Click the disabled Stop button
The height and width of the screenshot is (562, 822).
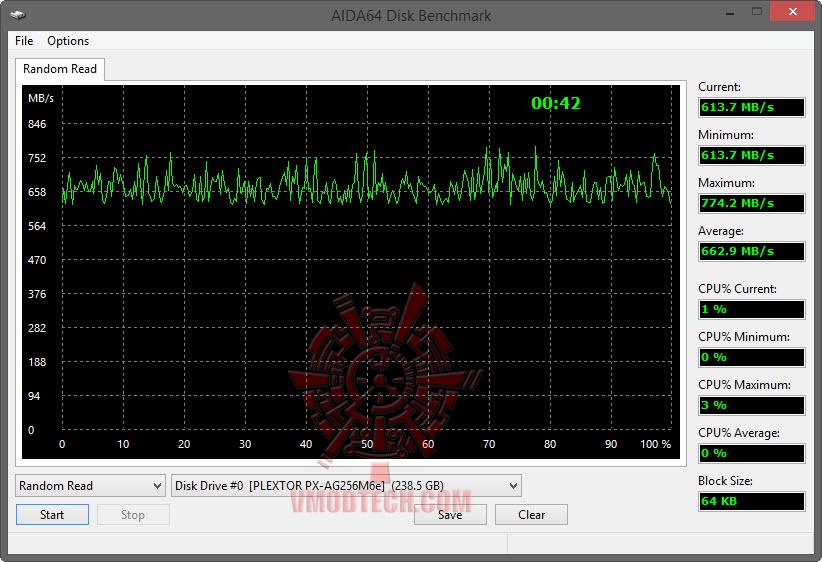[x=133, y=515]
